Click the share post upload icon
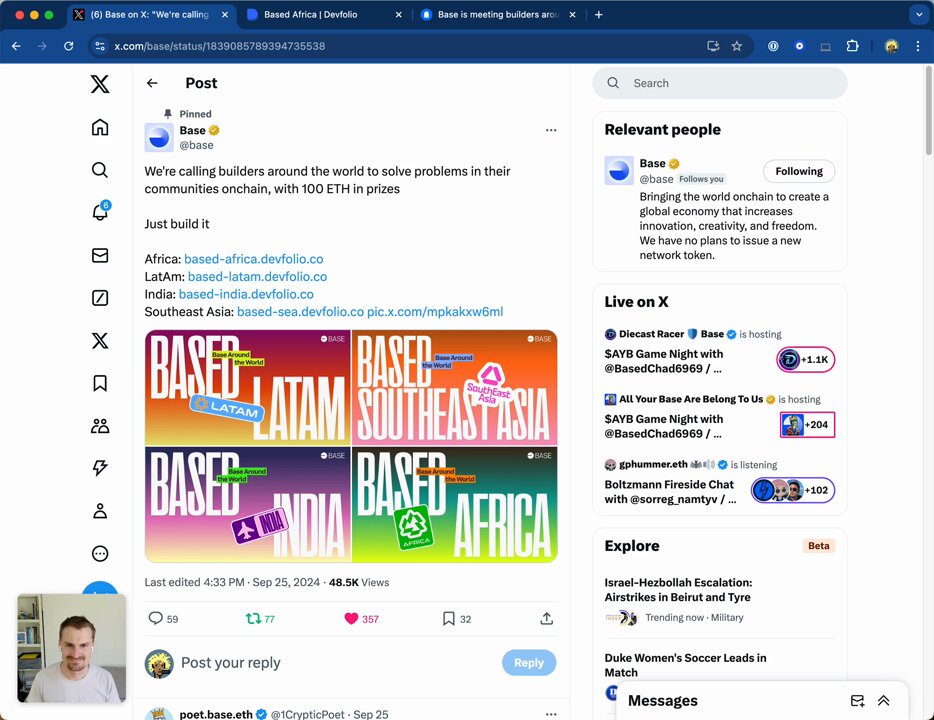This screenshot has width=934, height=720. coord(546,619)
